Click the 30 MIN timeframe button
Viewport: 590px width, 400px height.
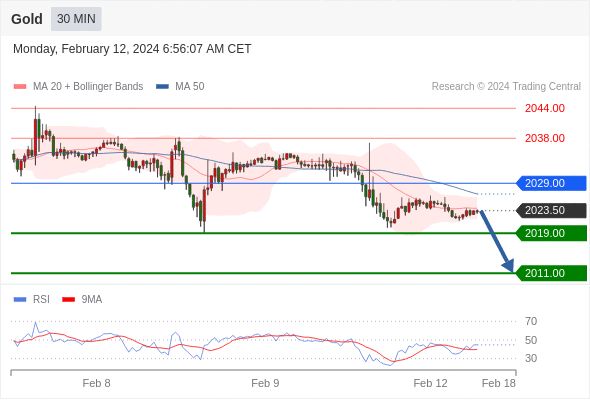76,19
